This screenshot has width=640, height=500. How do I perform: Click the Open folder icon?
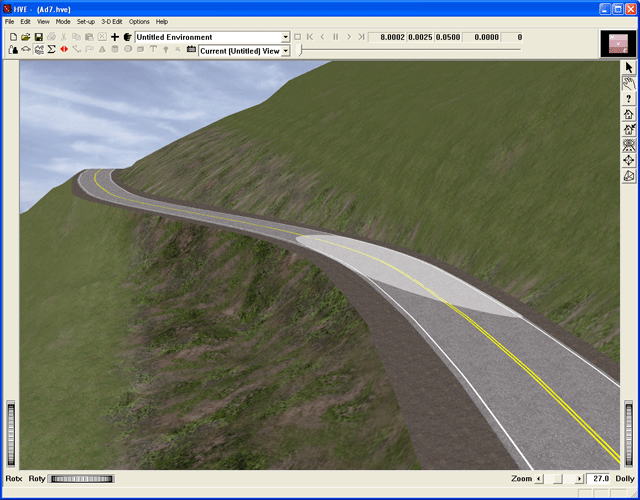click(26, 37)
